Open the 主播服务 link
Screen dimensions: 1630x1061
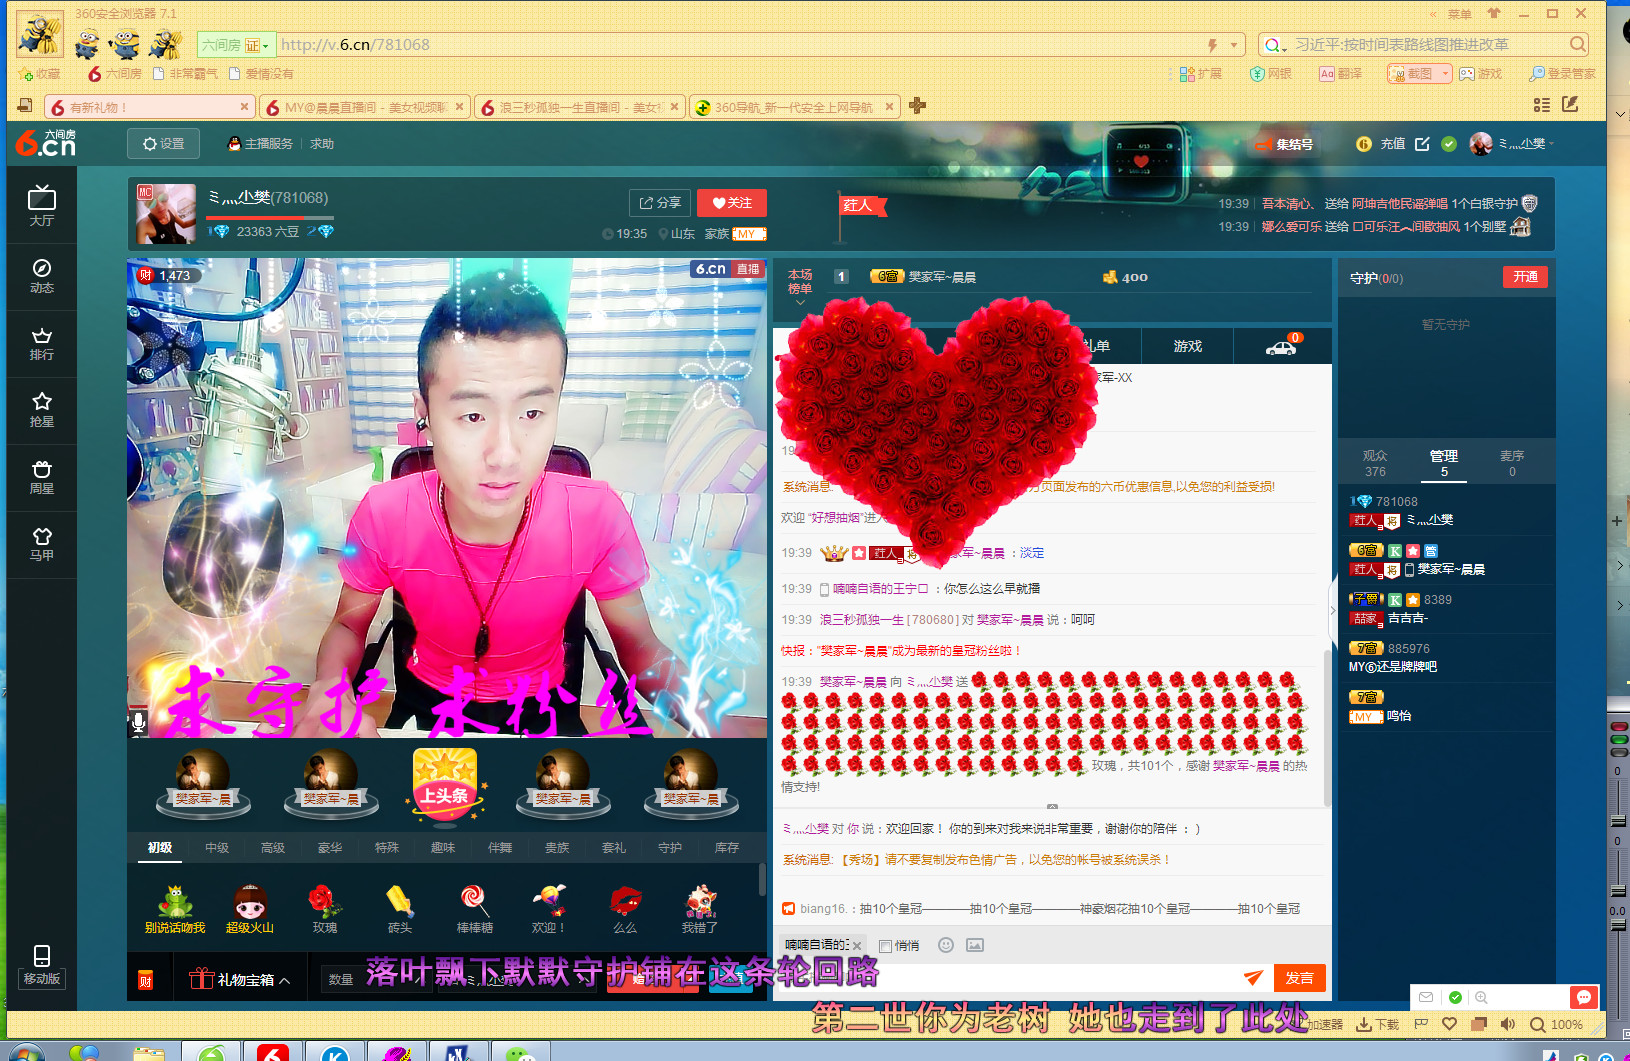[260, 144]
